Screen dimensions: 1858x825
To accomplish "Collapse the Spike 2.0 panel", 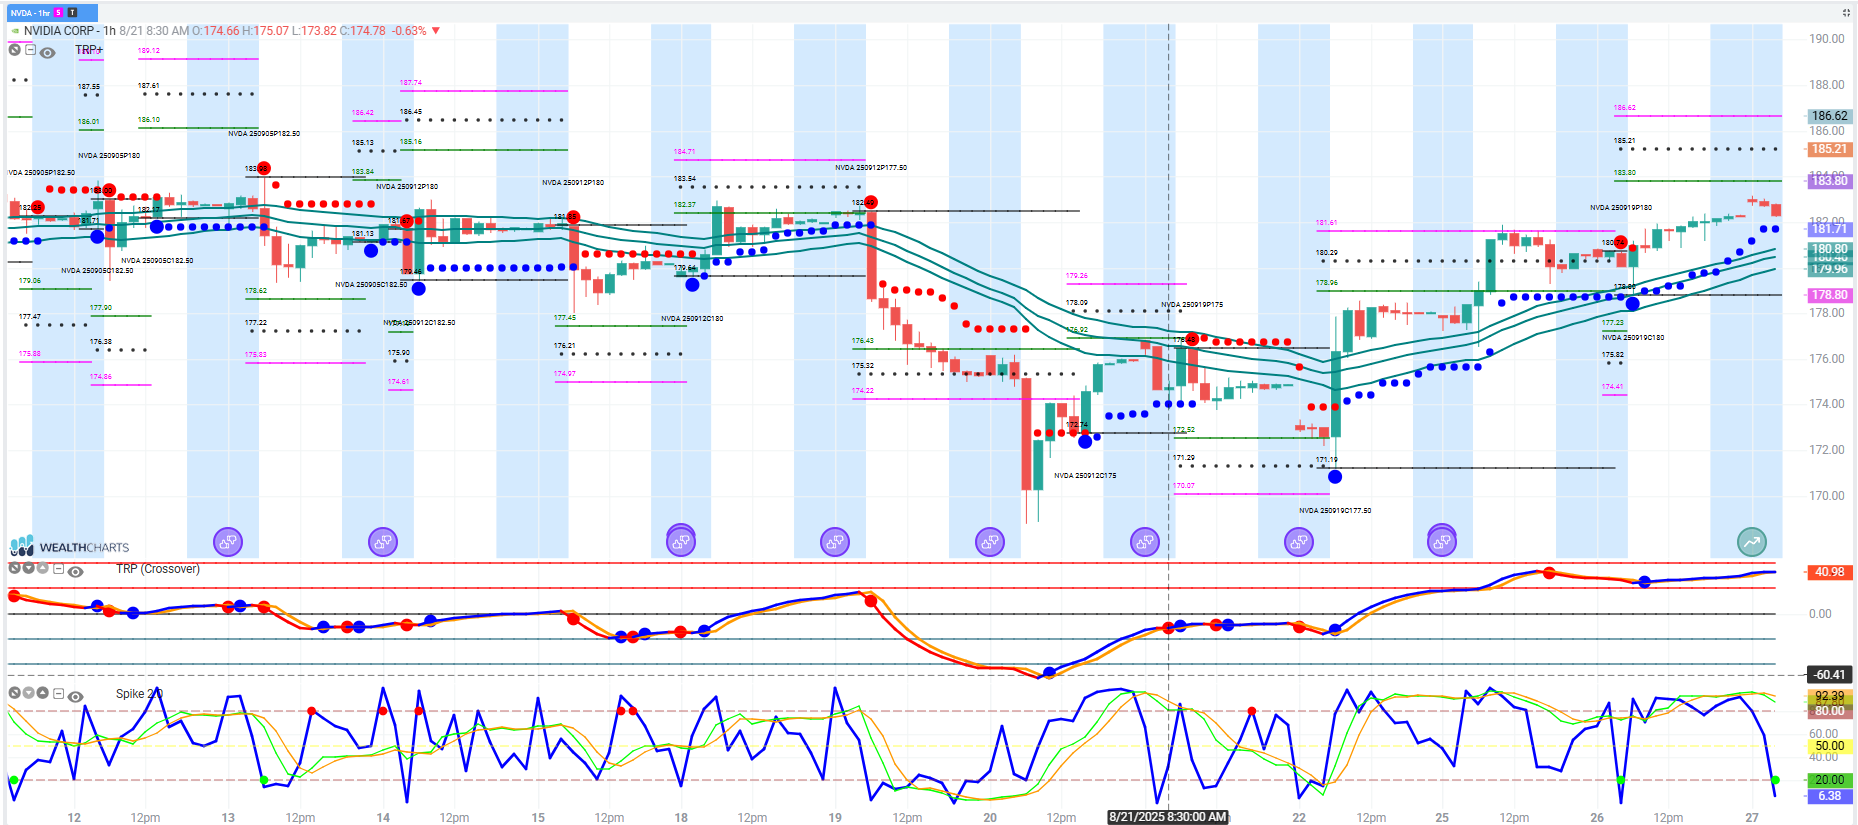I will pos(59,694).
